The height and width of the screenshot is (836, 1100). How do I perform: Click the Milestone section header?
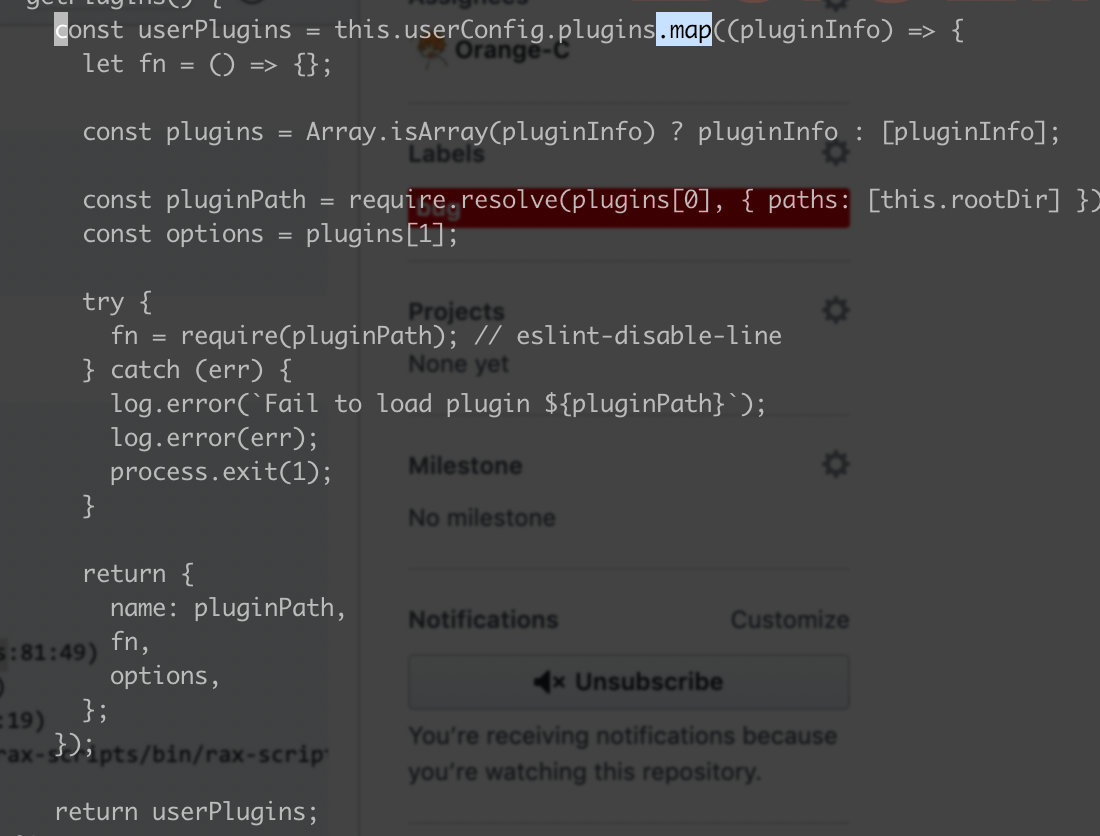pyautogui.click(x=464, y=465)
